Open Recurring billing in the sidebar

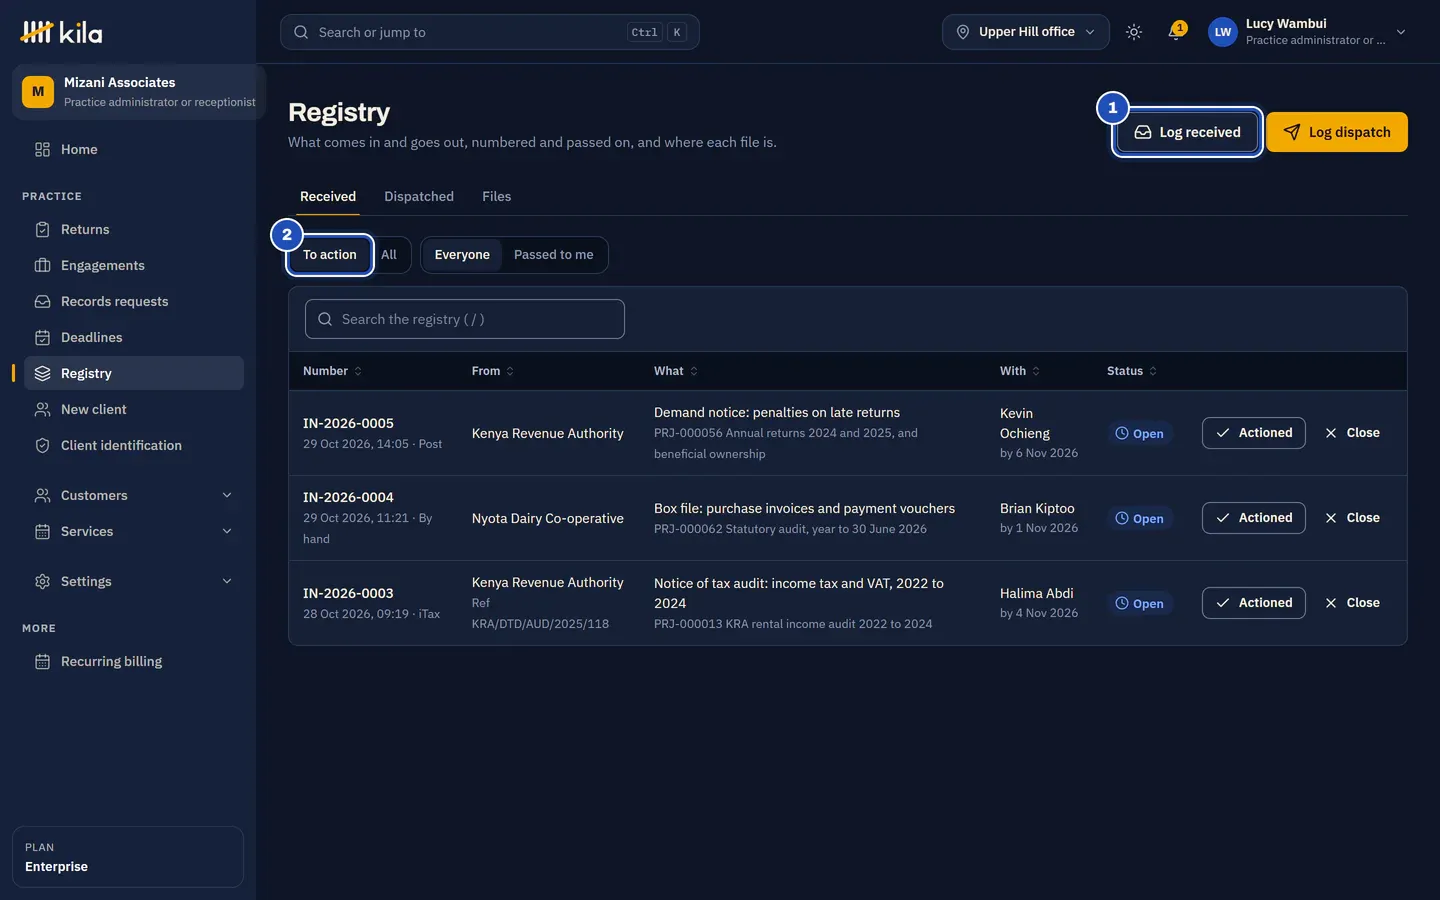click(134, 662)
